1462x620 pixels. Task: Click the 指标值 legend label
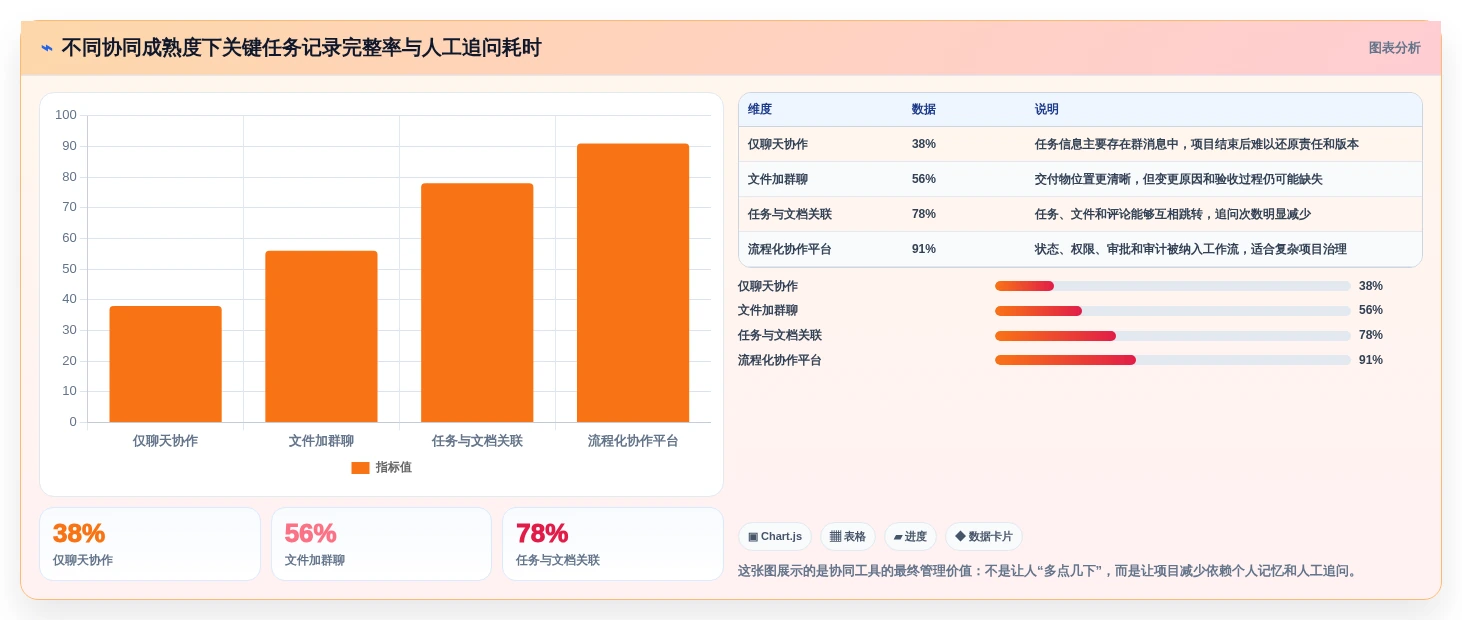pos(394,468)
